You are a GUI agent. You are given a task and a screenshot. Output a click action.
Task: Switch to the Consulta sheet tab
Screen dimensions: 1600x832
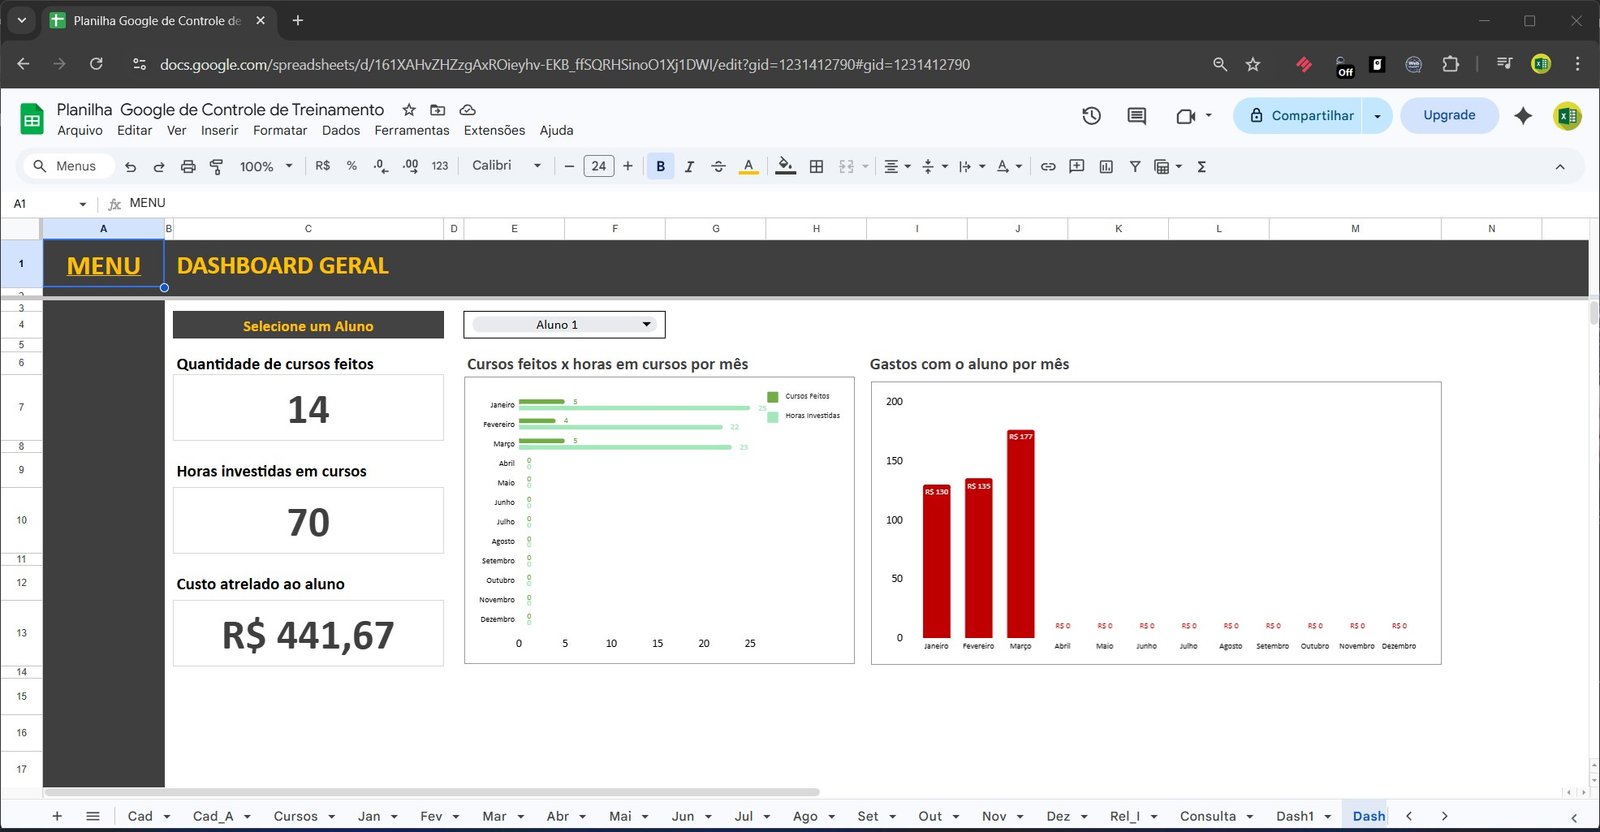pos(1208,816)
